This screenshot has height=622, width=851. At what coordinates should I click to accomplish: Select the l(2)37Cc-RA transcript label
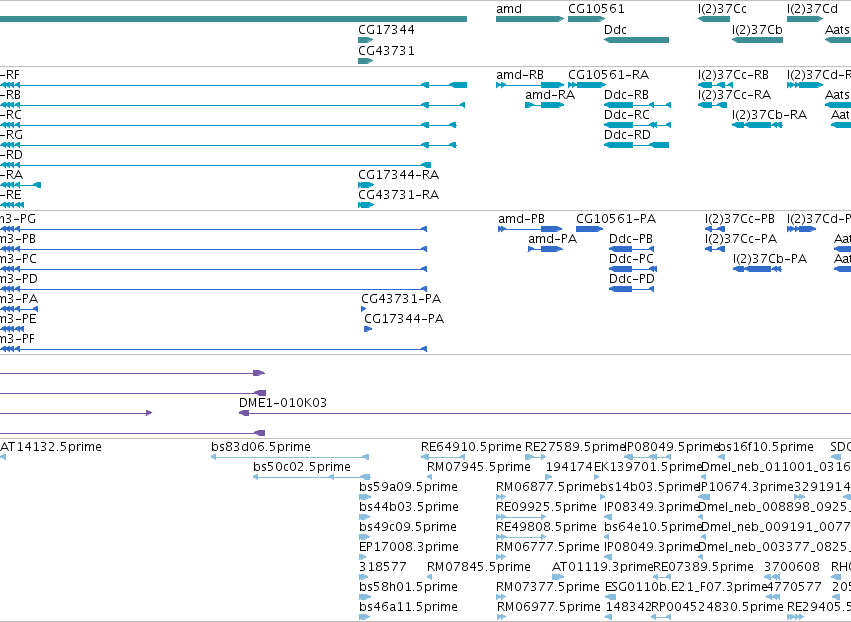[x=734, y=95]
